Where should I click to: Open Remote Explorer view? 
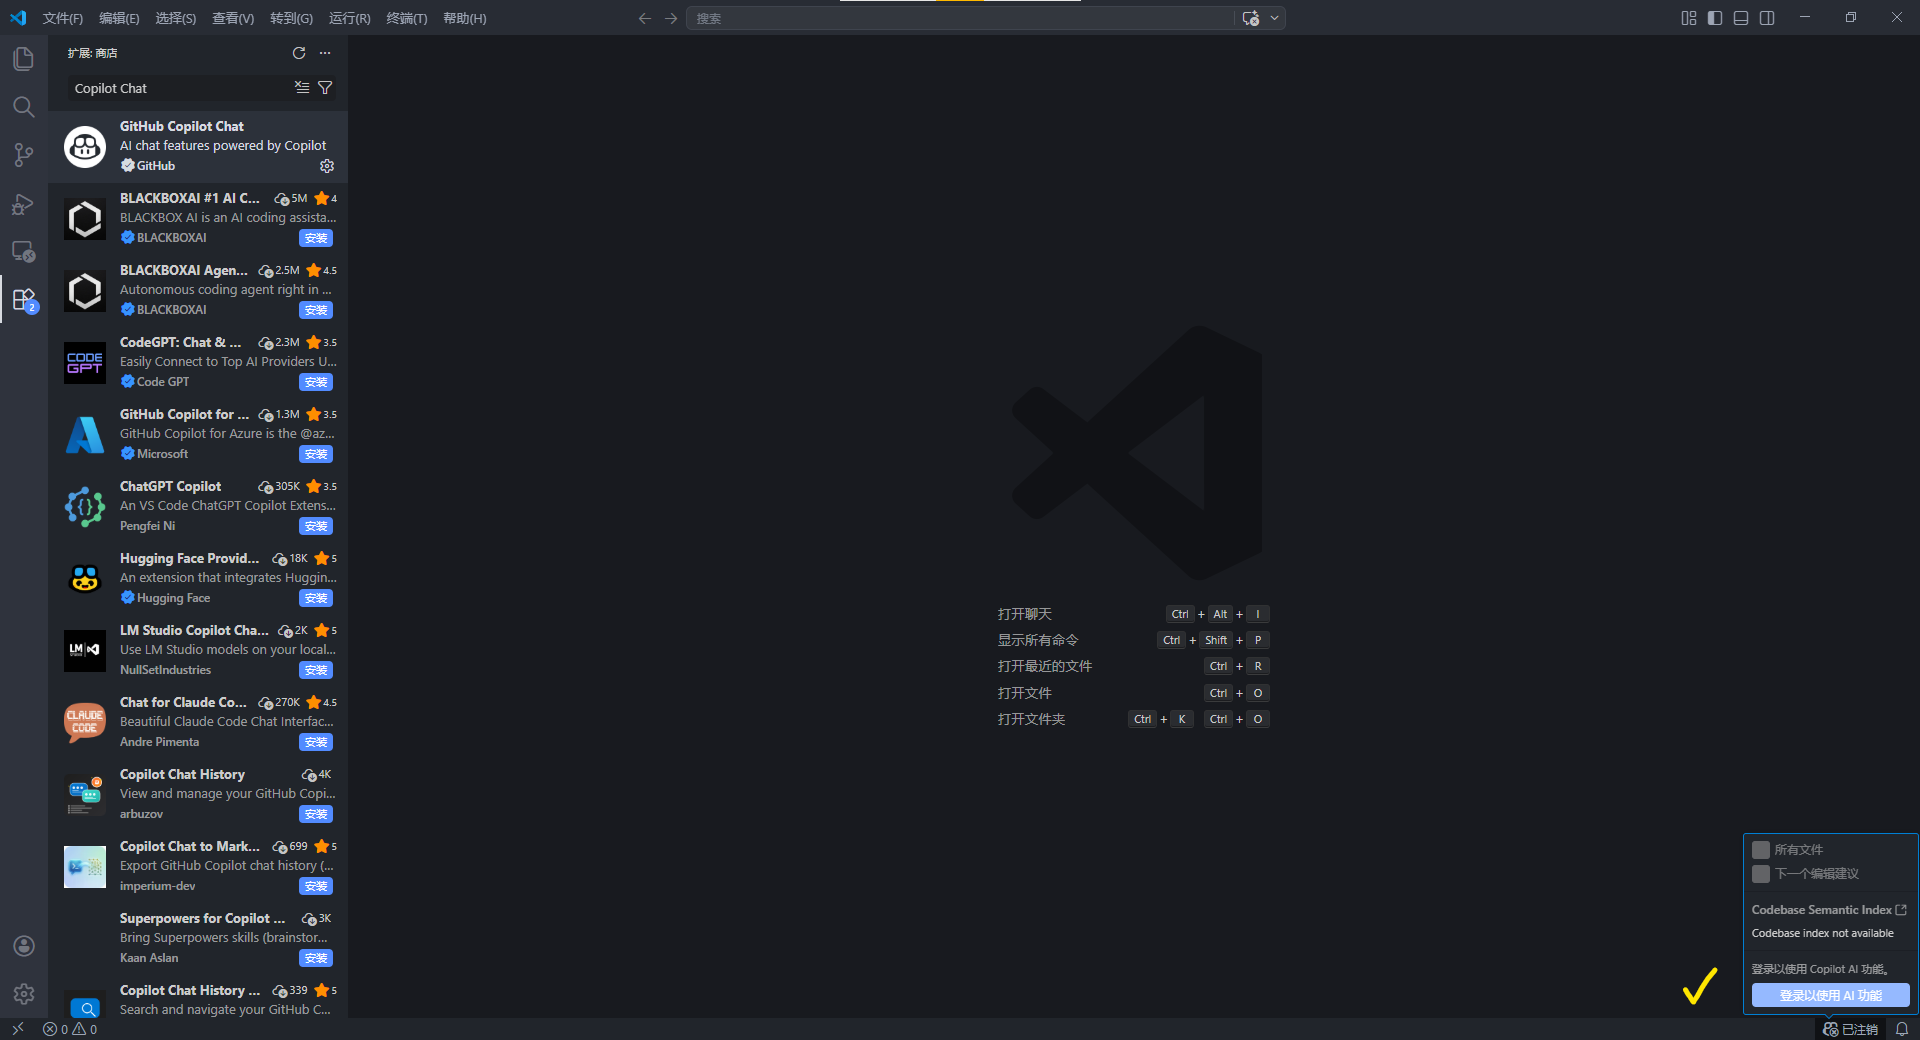(x=24, y=252)
